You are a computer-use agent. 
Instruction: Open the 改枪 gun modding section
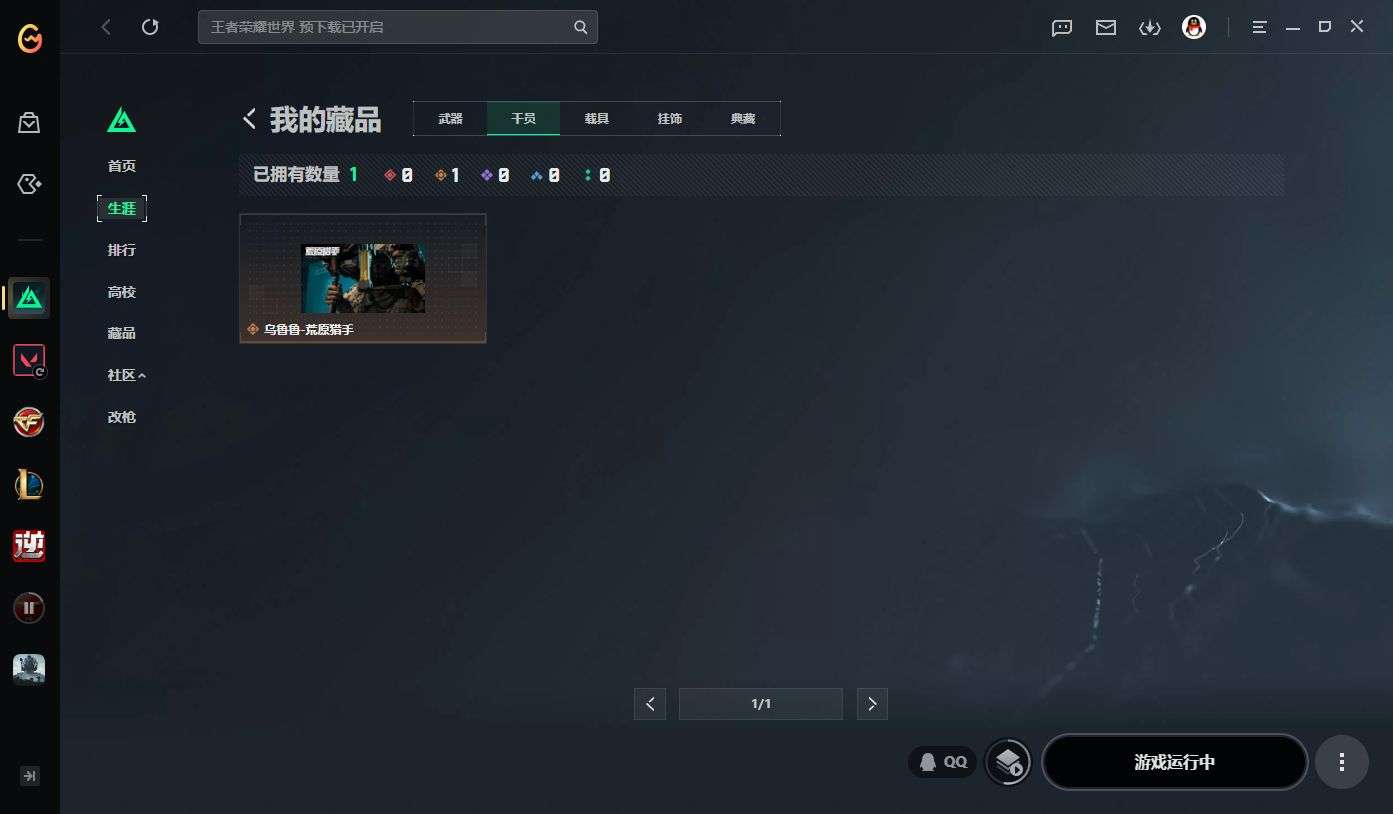(122, 417)
